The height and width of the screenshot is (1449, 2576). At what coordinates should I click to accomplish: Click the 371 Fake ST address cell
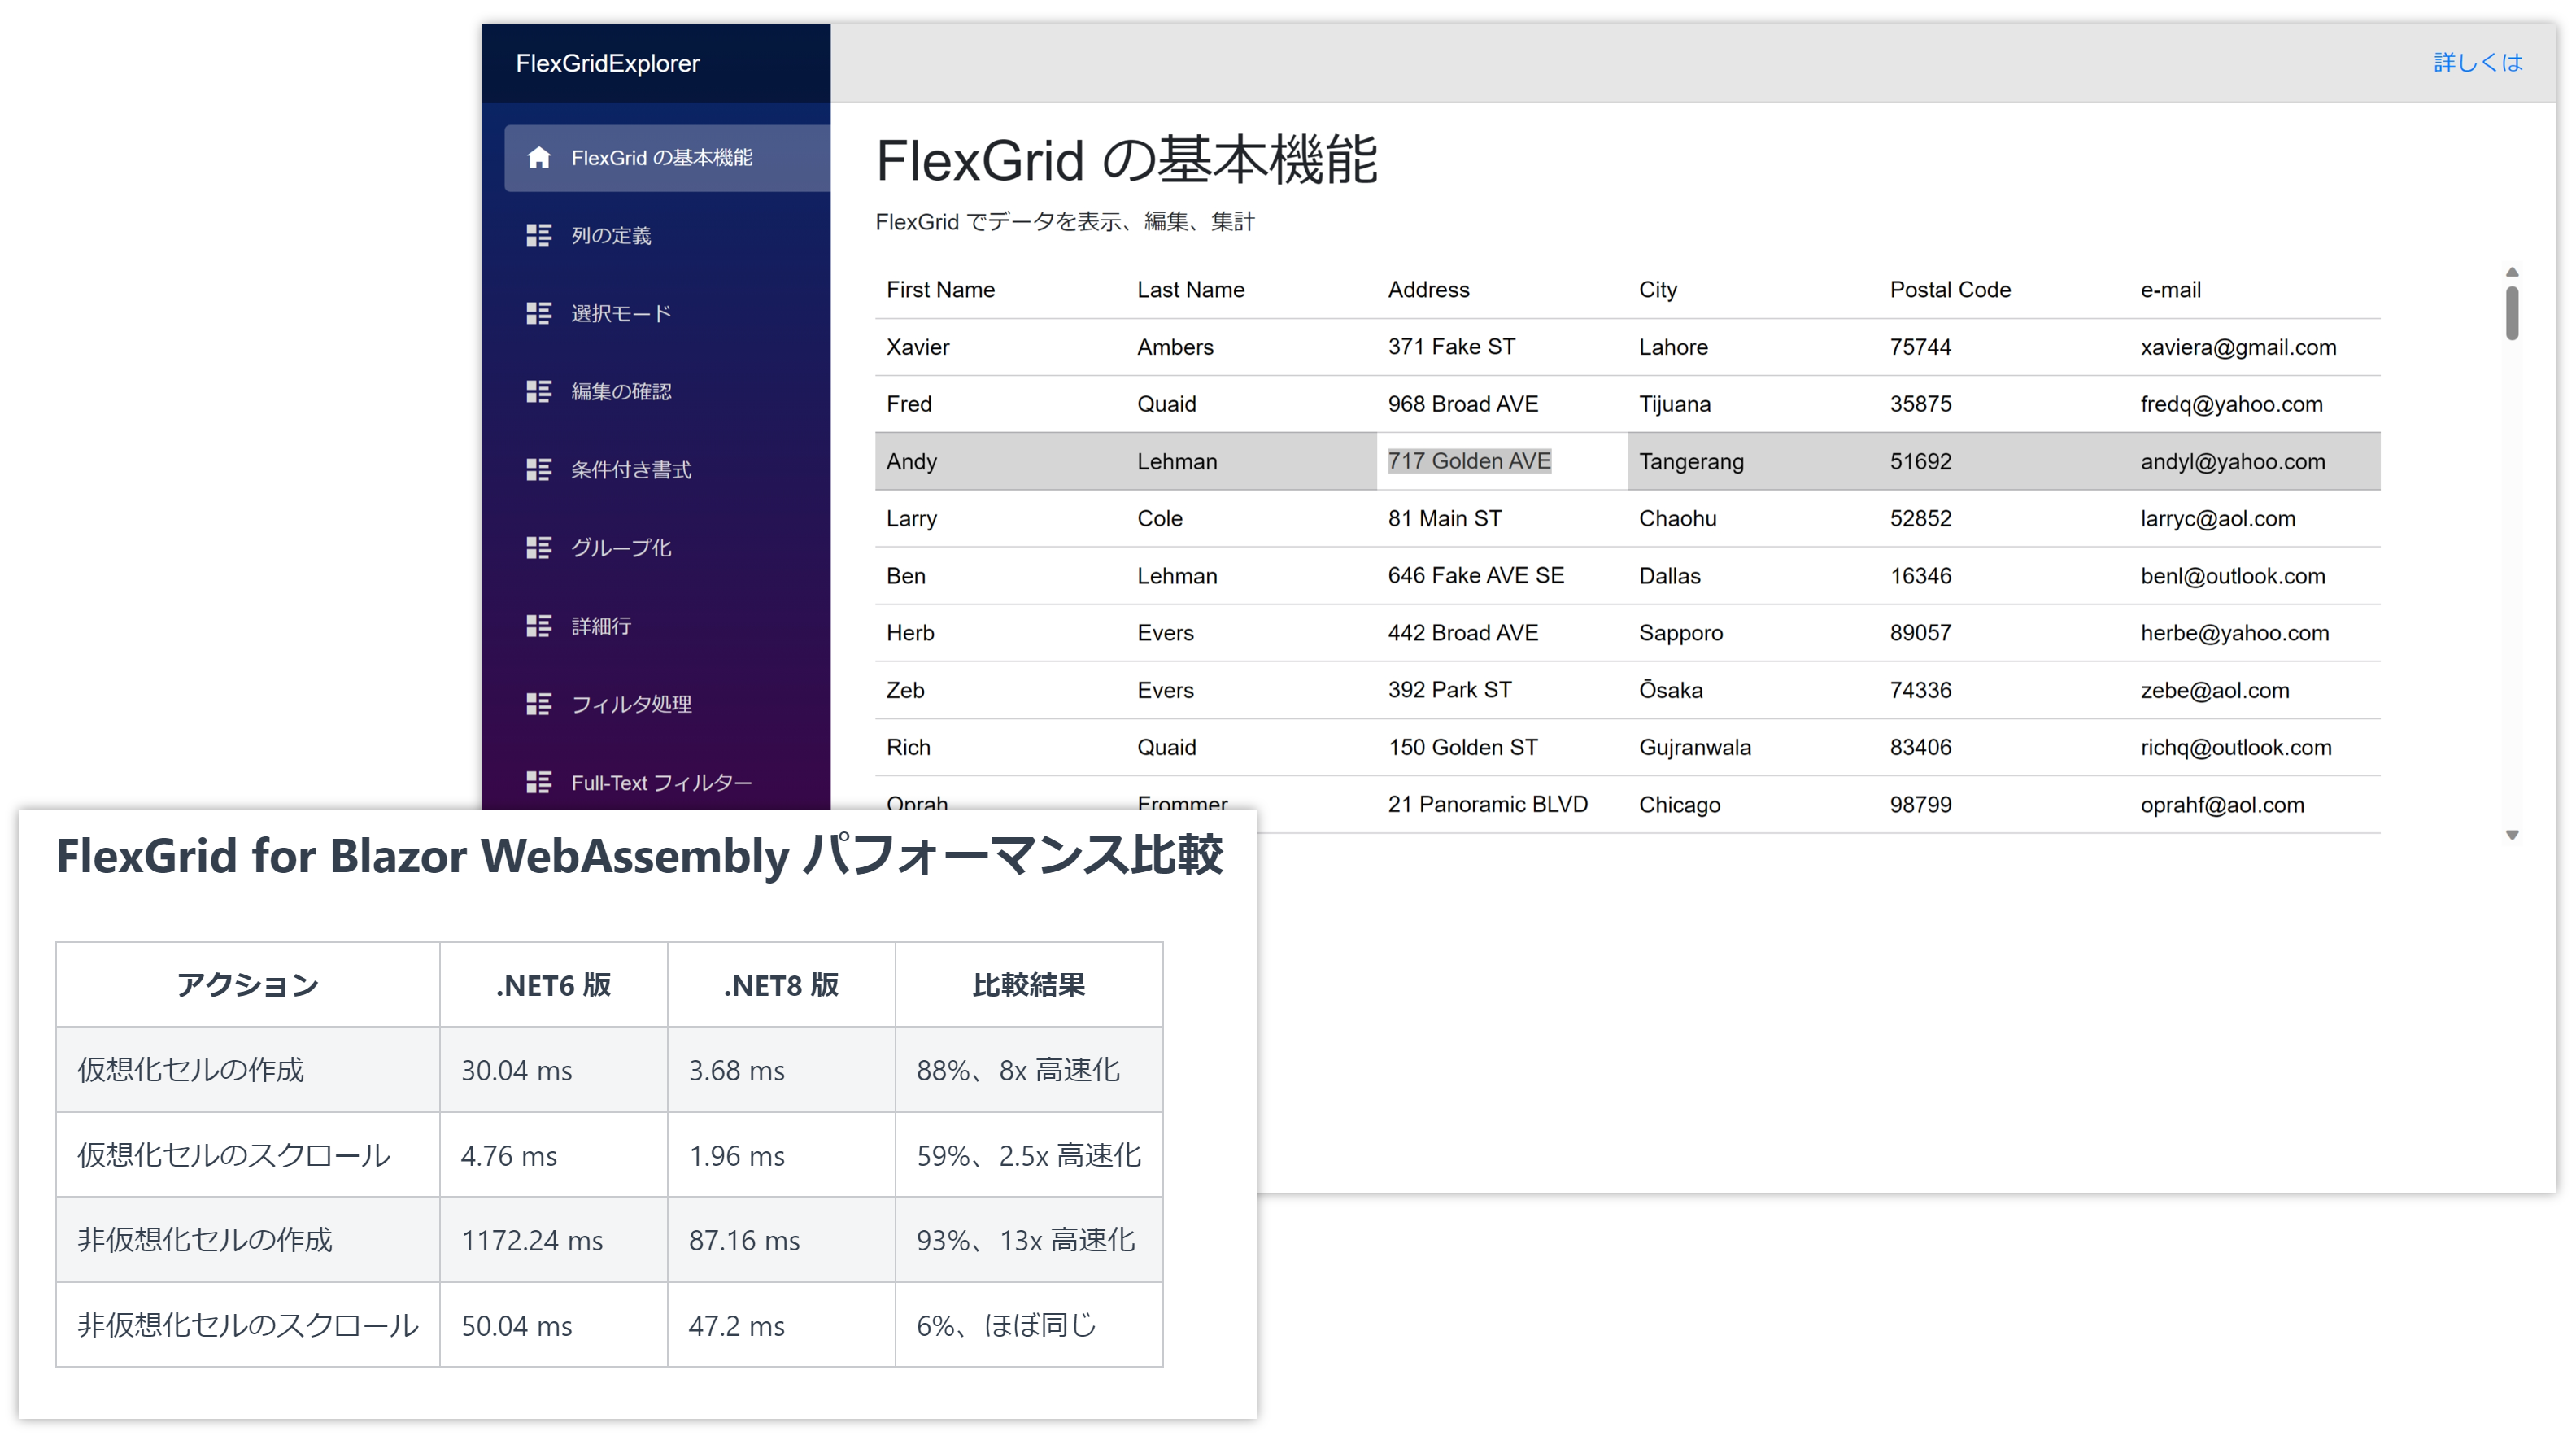(x=1502, y=347)
